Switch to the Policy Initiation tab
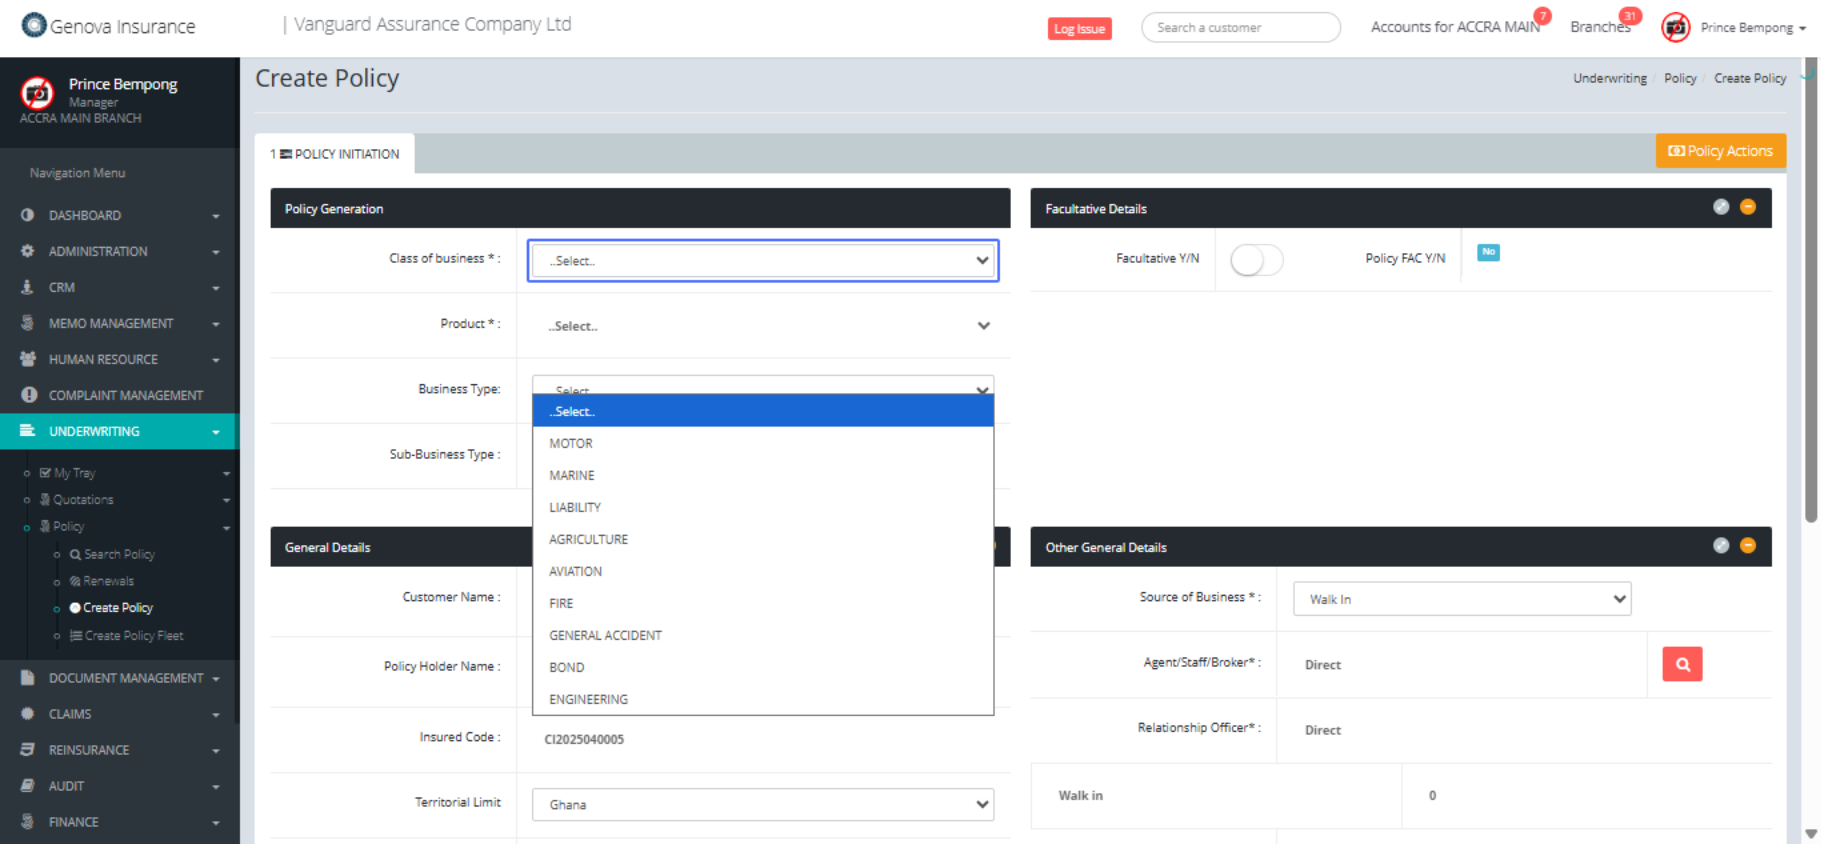This screenshot has height=844, width=1821. [335, 154]
